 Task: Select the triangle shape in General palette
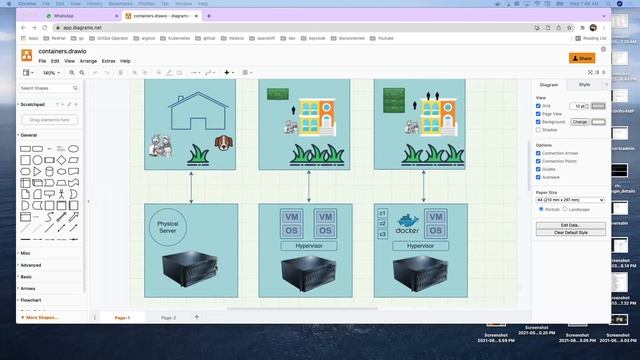37,171
